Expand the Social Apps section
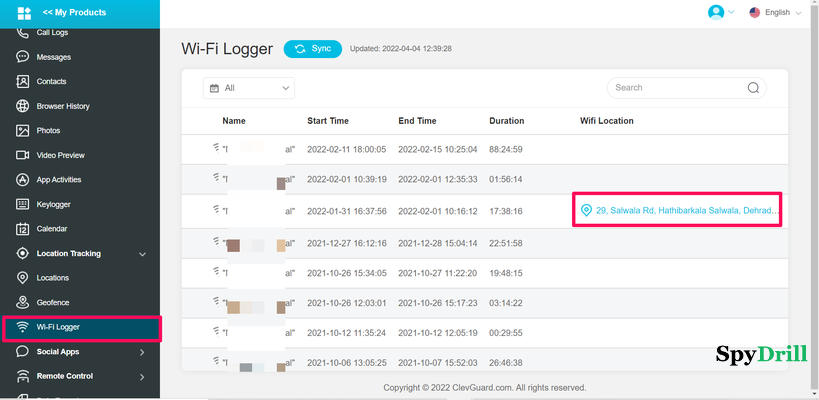 pyautogui.click(x=142, y=352)
